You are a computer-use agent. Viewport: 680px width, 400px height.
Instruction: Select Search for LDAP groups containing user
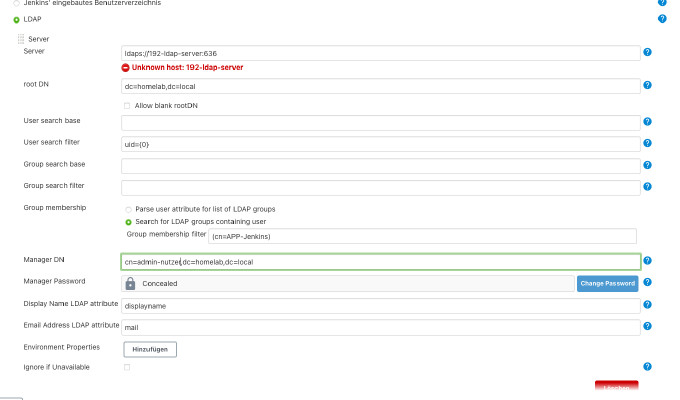point(128,222)
